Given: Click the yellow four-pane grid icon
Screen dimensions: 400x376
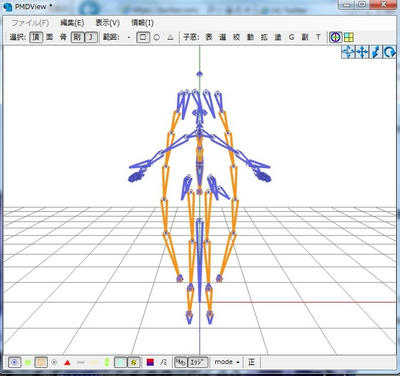Looking at the screenshot, I should (x=349, y=37).
